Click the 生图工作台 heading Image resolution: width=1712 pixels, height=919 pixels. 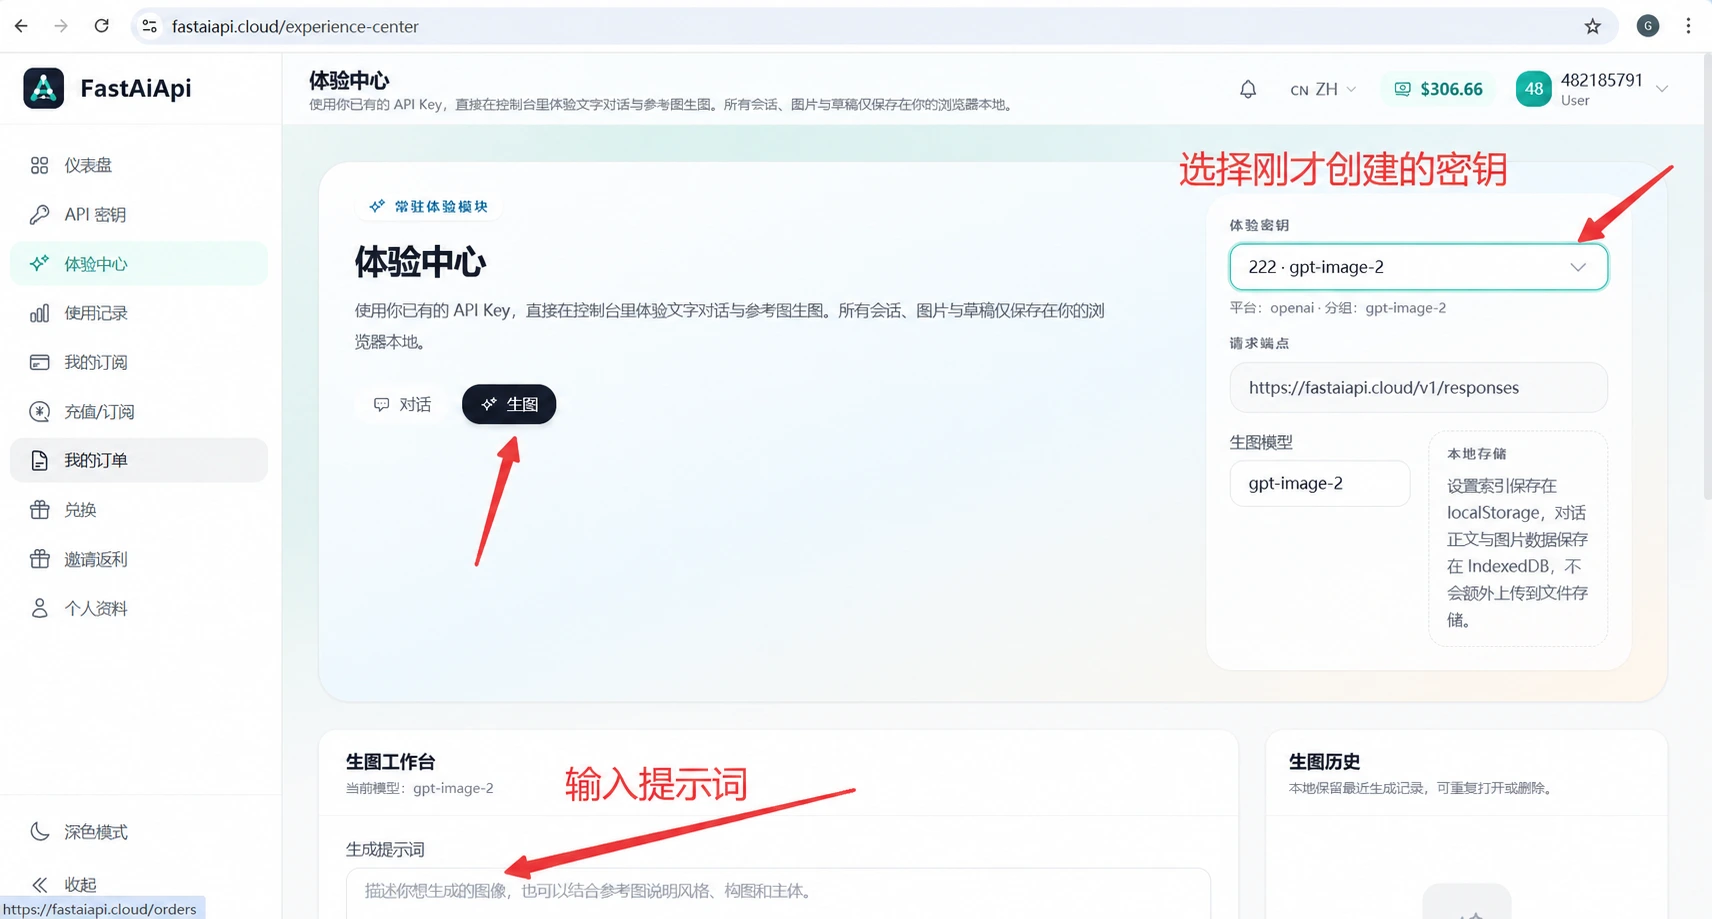390,762
